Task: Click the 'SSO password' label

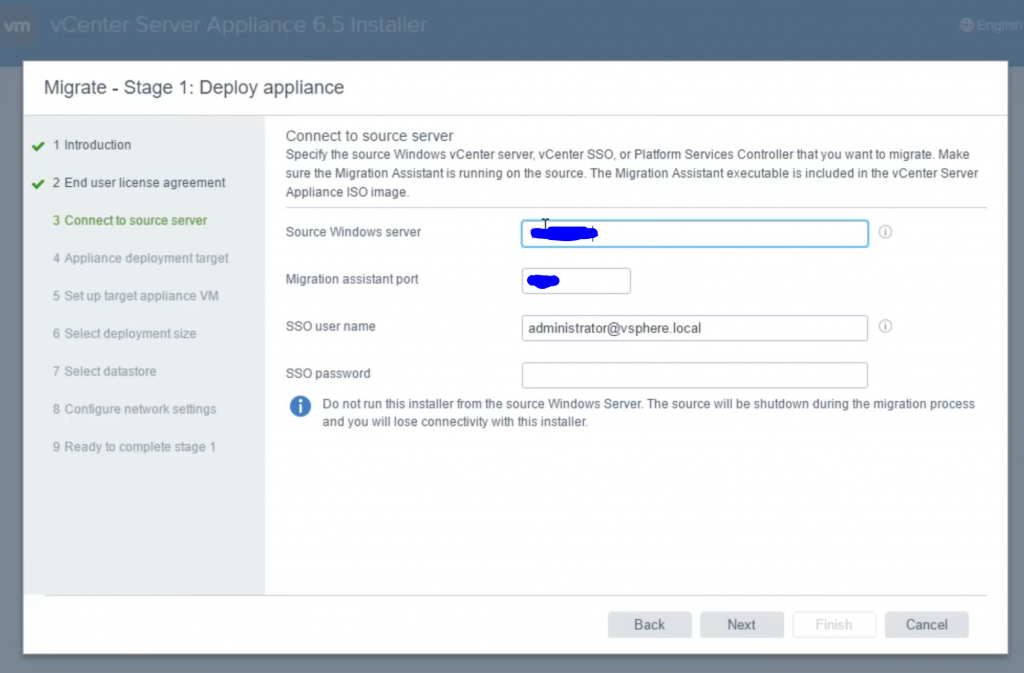Action: pyautogui.click(x=328, y=373)
